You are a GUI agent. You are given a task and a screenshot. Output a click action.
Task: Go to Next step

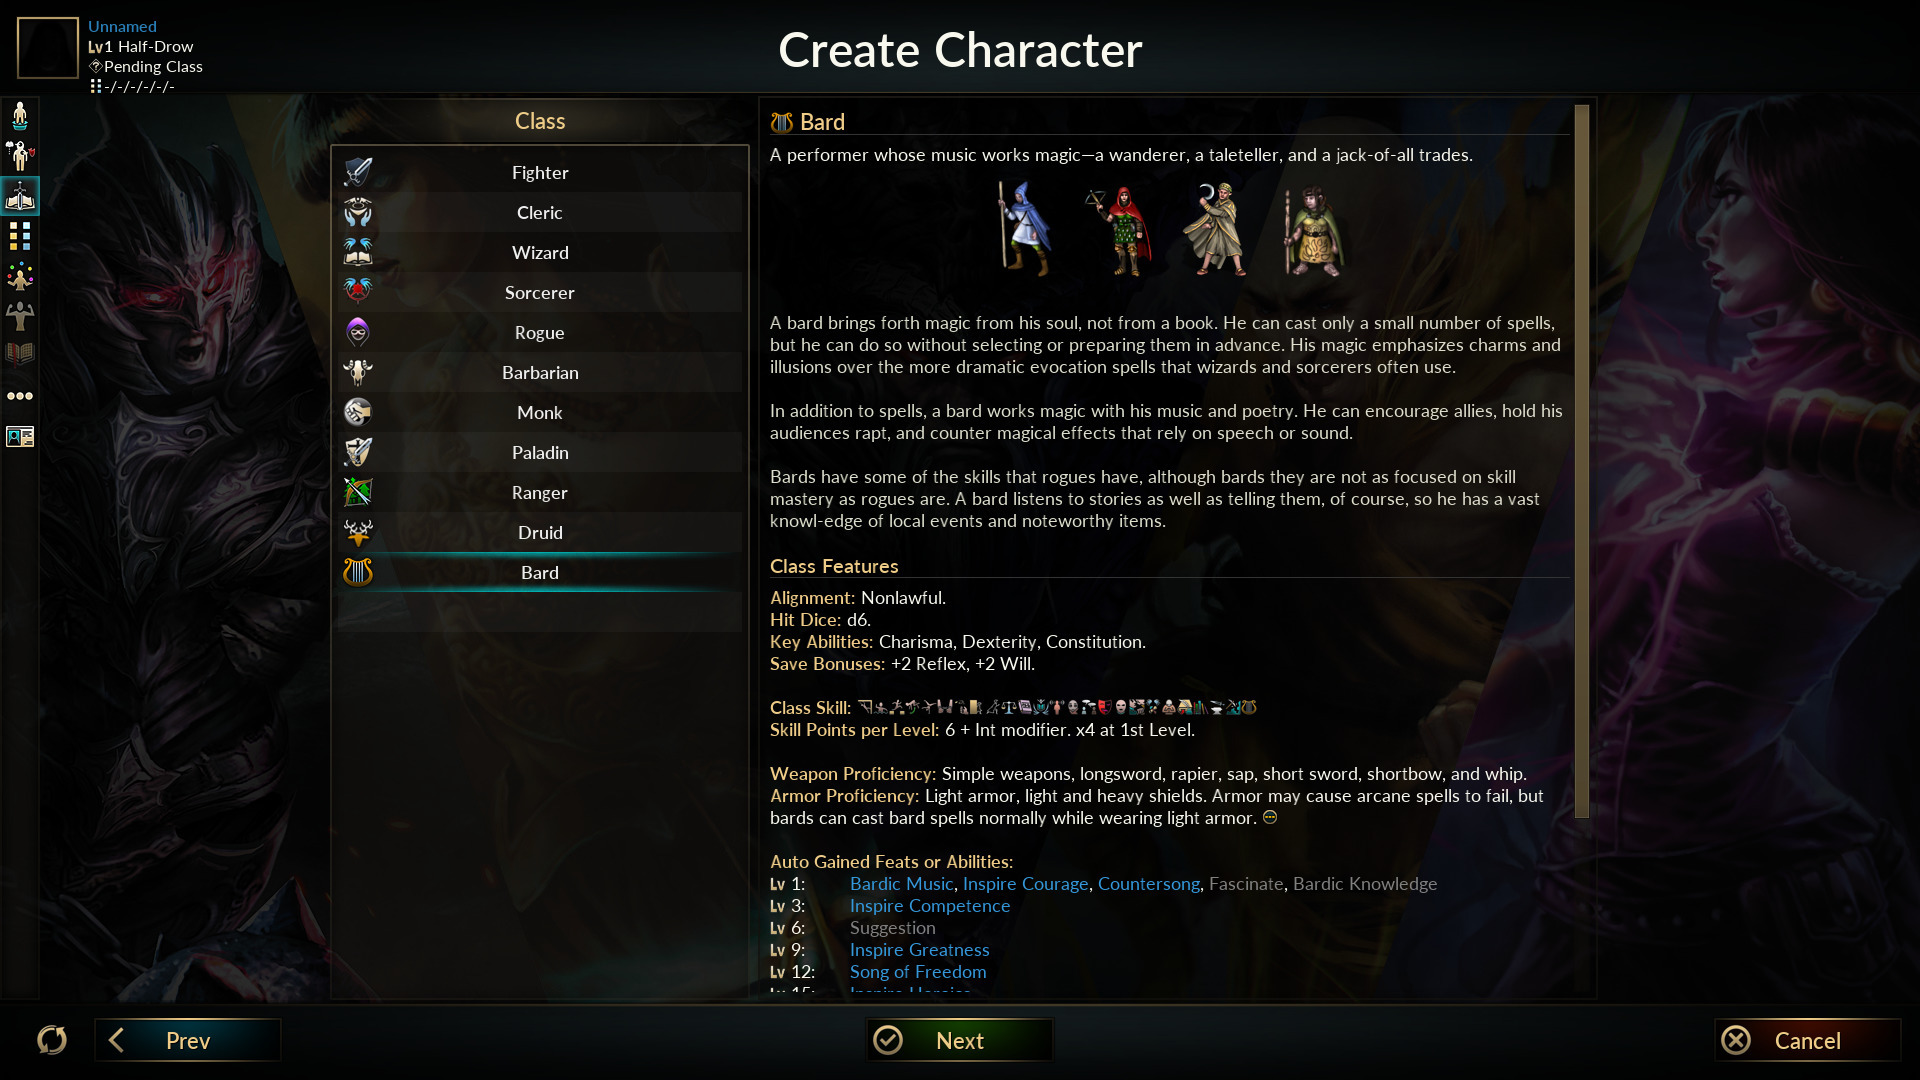(959, 1040)
